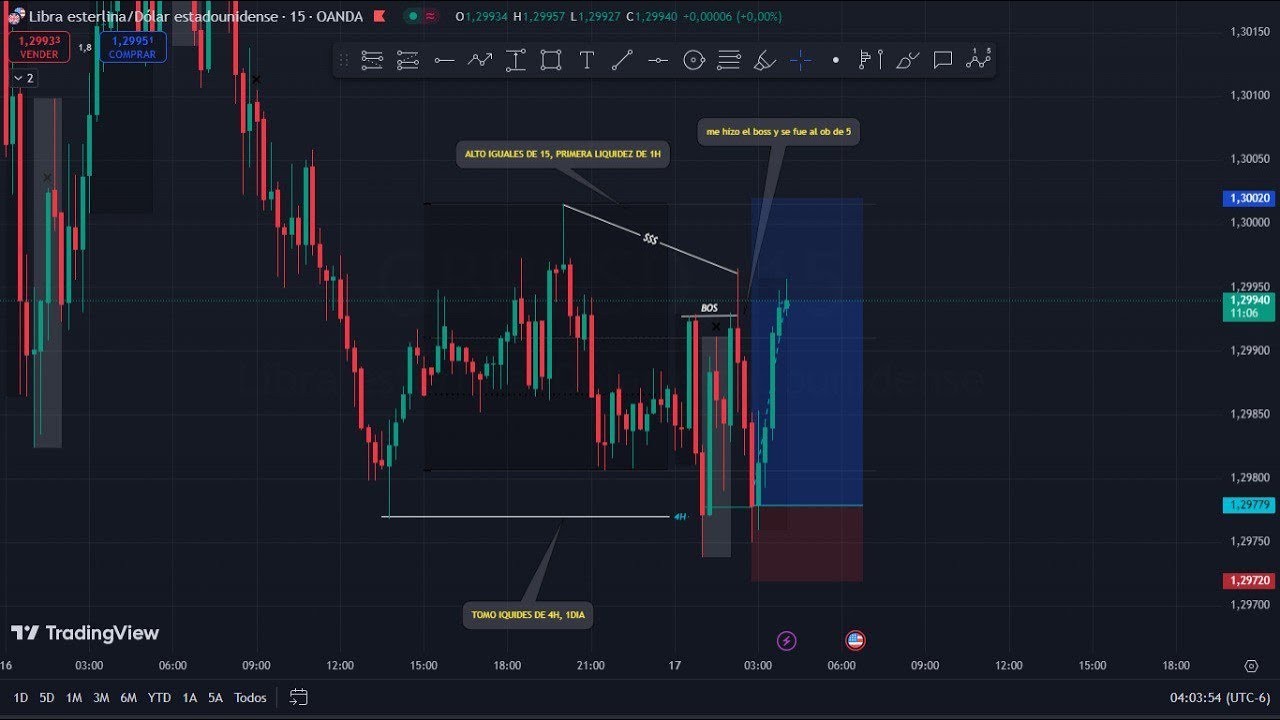
Task: Switch chart range to 1D
Action: [x=20, y=697]
